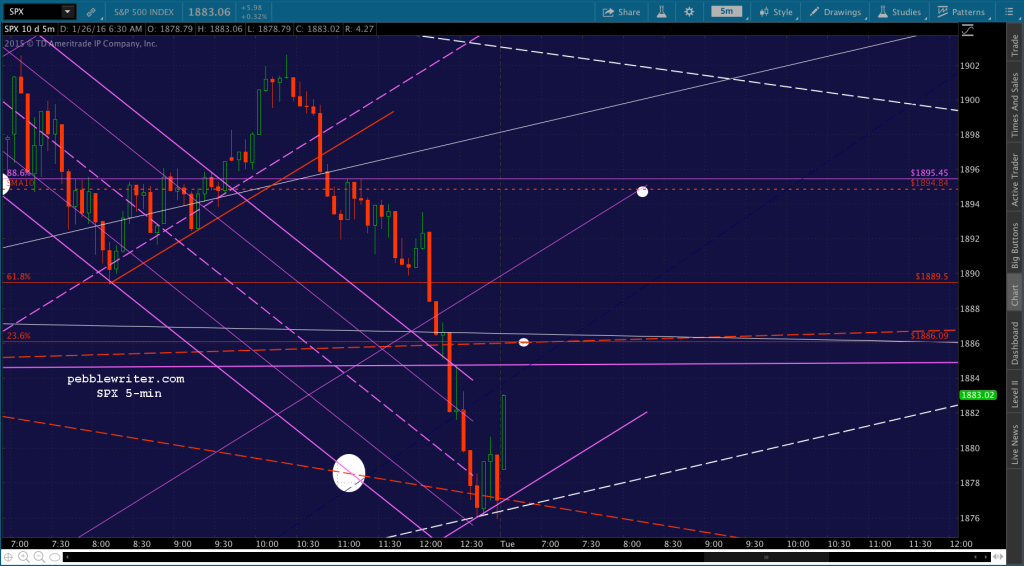Image resolution: width=1024 pixels, height=566 pixels.
Task: Open the flask icon beside Share
Action: [662, 12]
